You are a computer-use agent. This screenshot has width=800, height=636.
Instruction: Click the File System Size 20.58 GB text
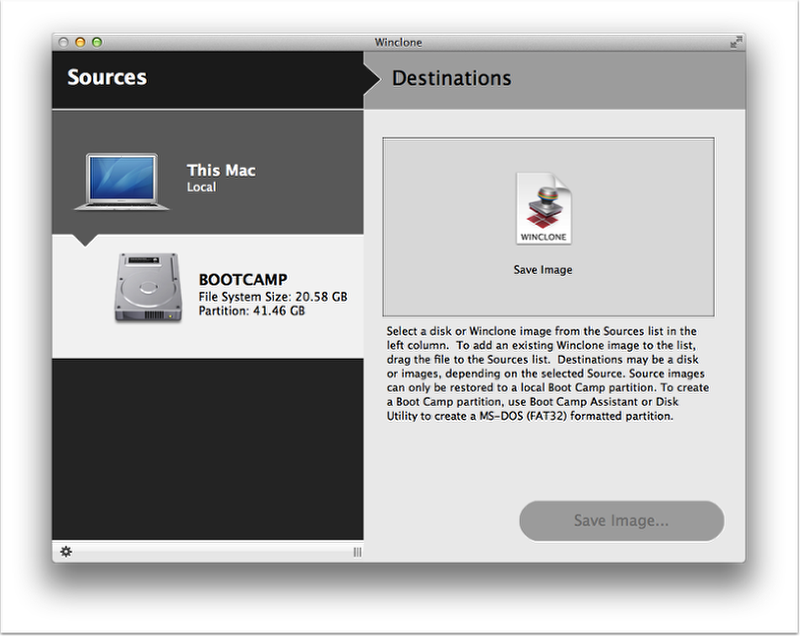pos(272,297)
